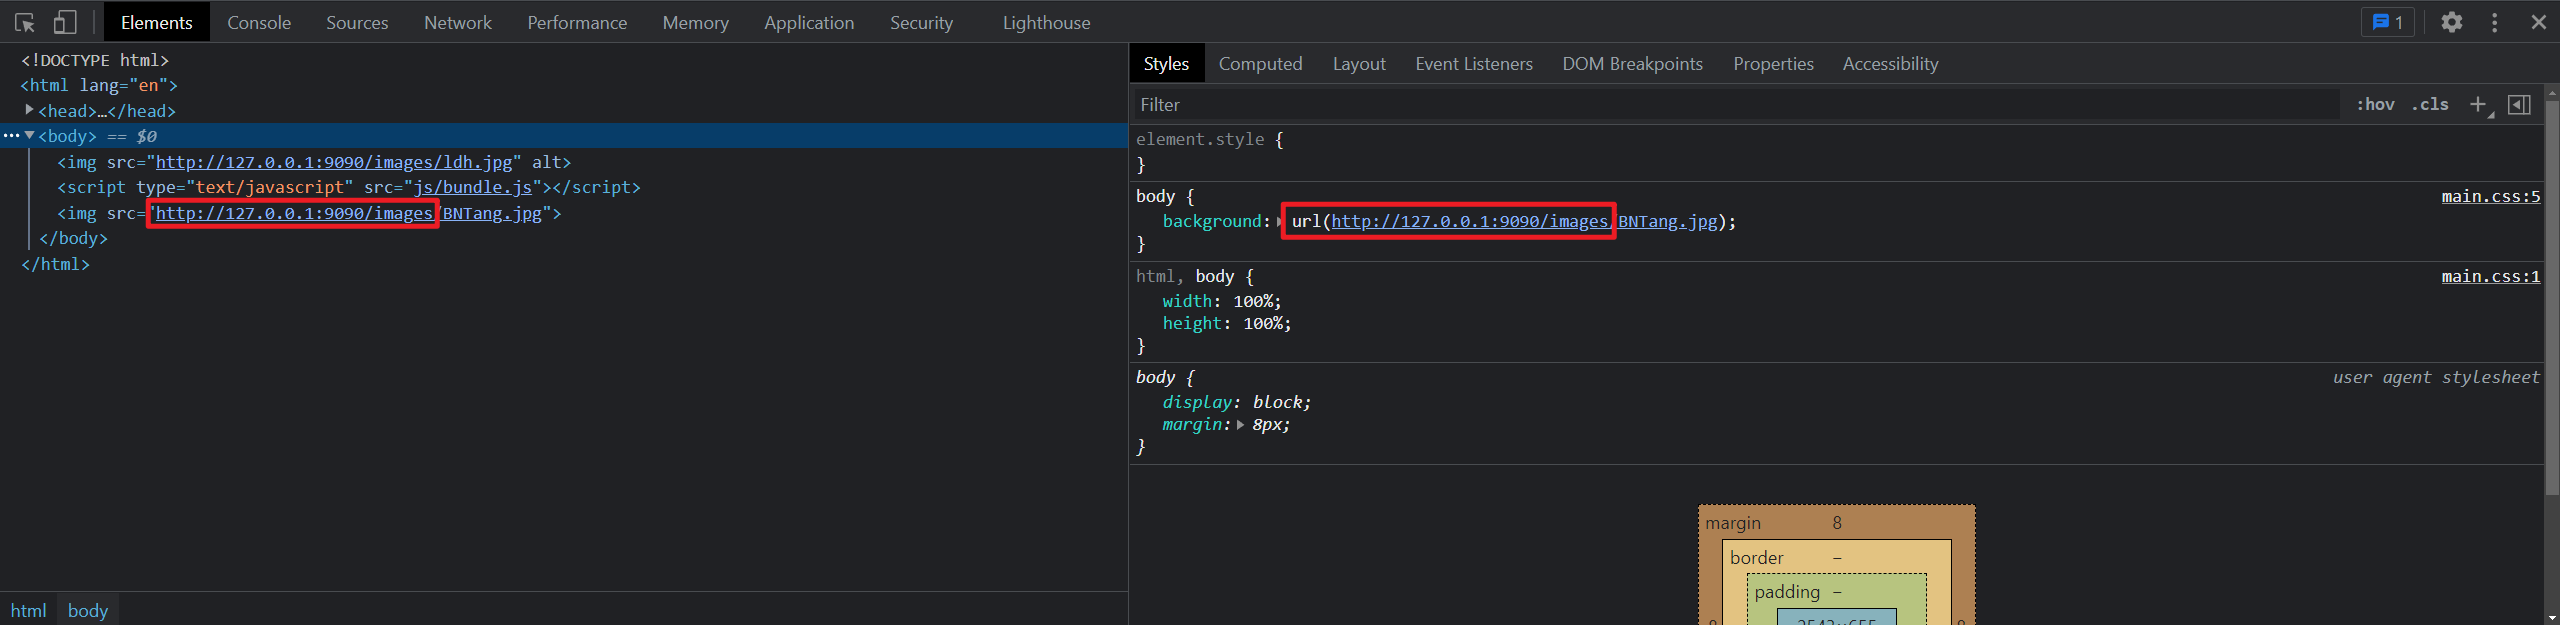Toggle the device toolbar icon
Viewport: 2560px width, 625px height.
[65, 22]
